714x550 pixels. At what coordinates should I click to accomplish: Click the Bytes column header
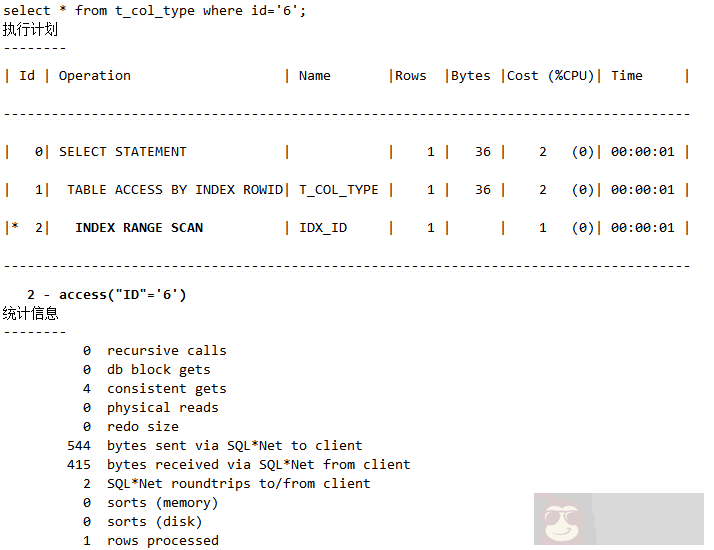pos(471,76)
